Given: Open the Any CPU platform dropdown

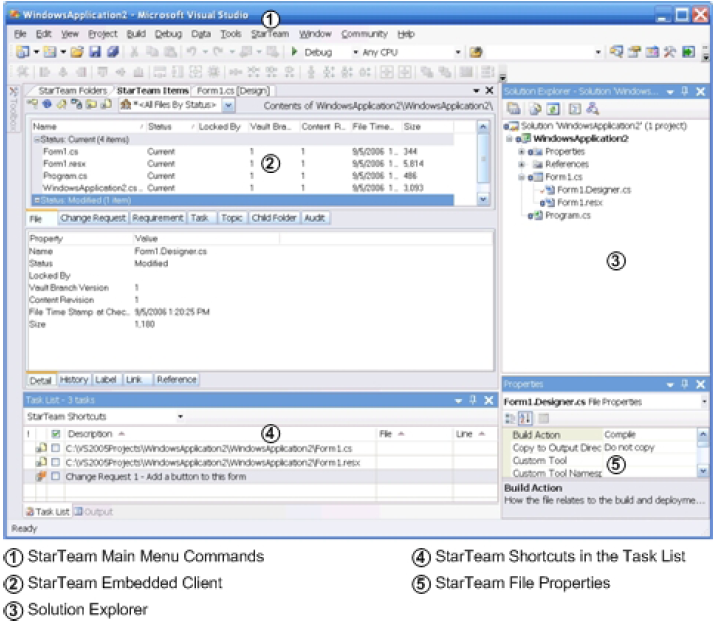Looking at the screenshot, I should pyautogui.click(x=458, y=52).
